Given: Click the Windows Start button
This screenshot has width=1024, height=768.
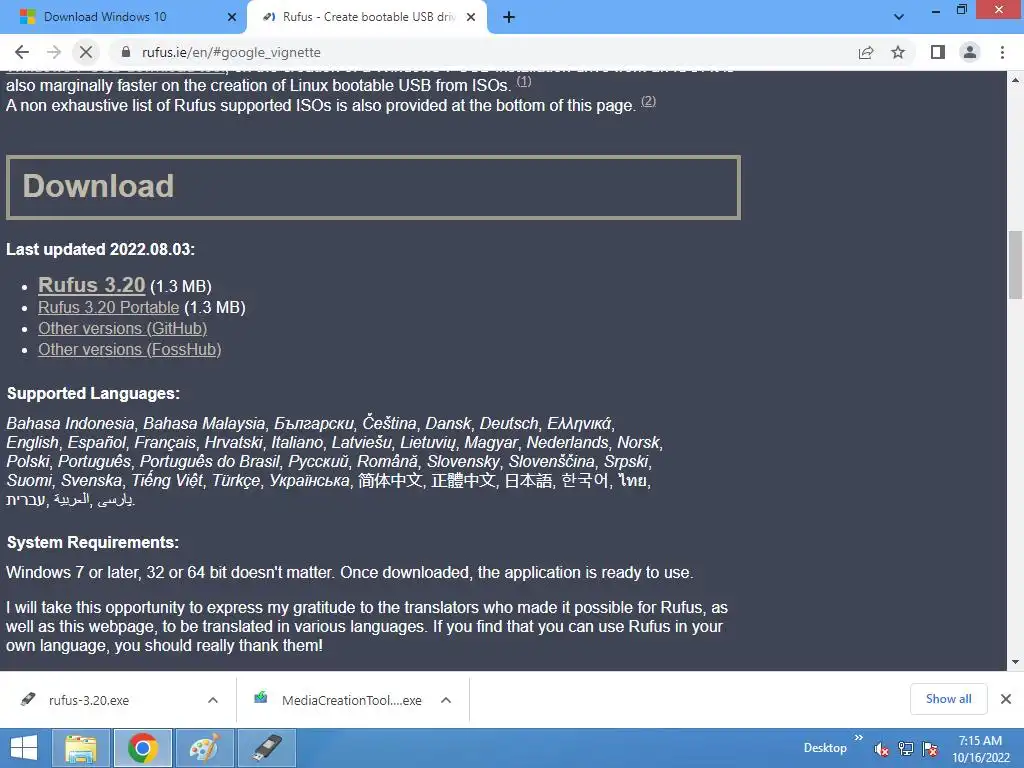Looking at the screenshot, I should point(24,748).
